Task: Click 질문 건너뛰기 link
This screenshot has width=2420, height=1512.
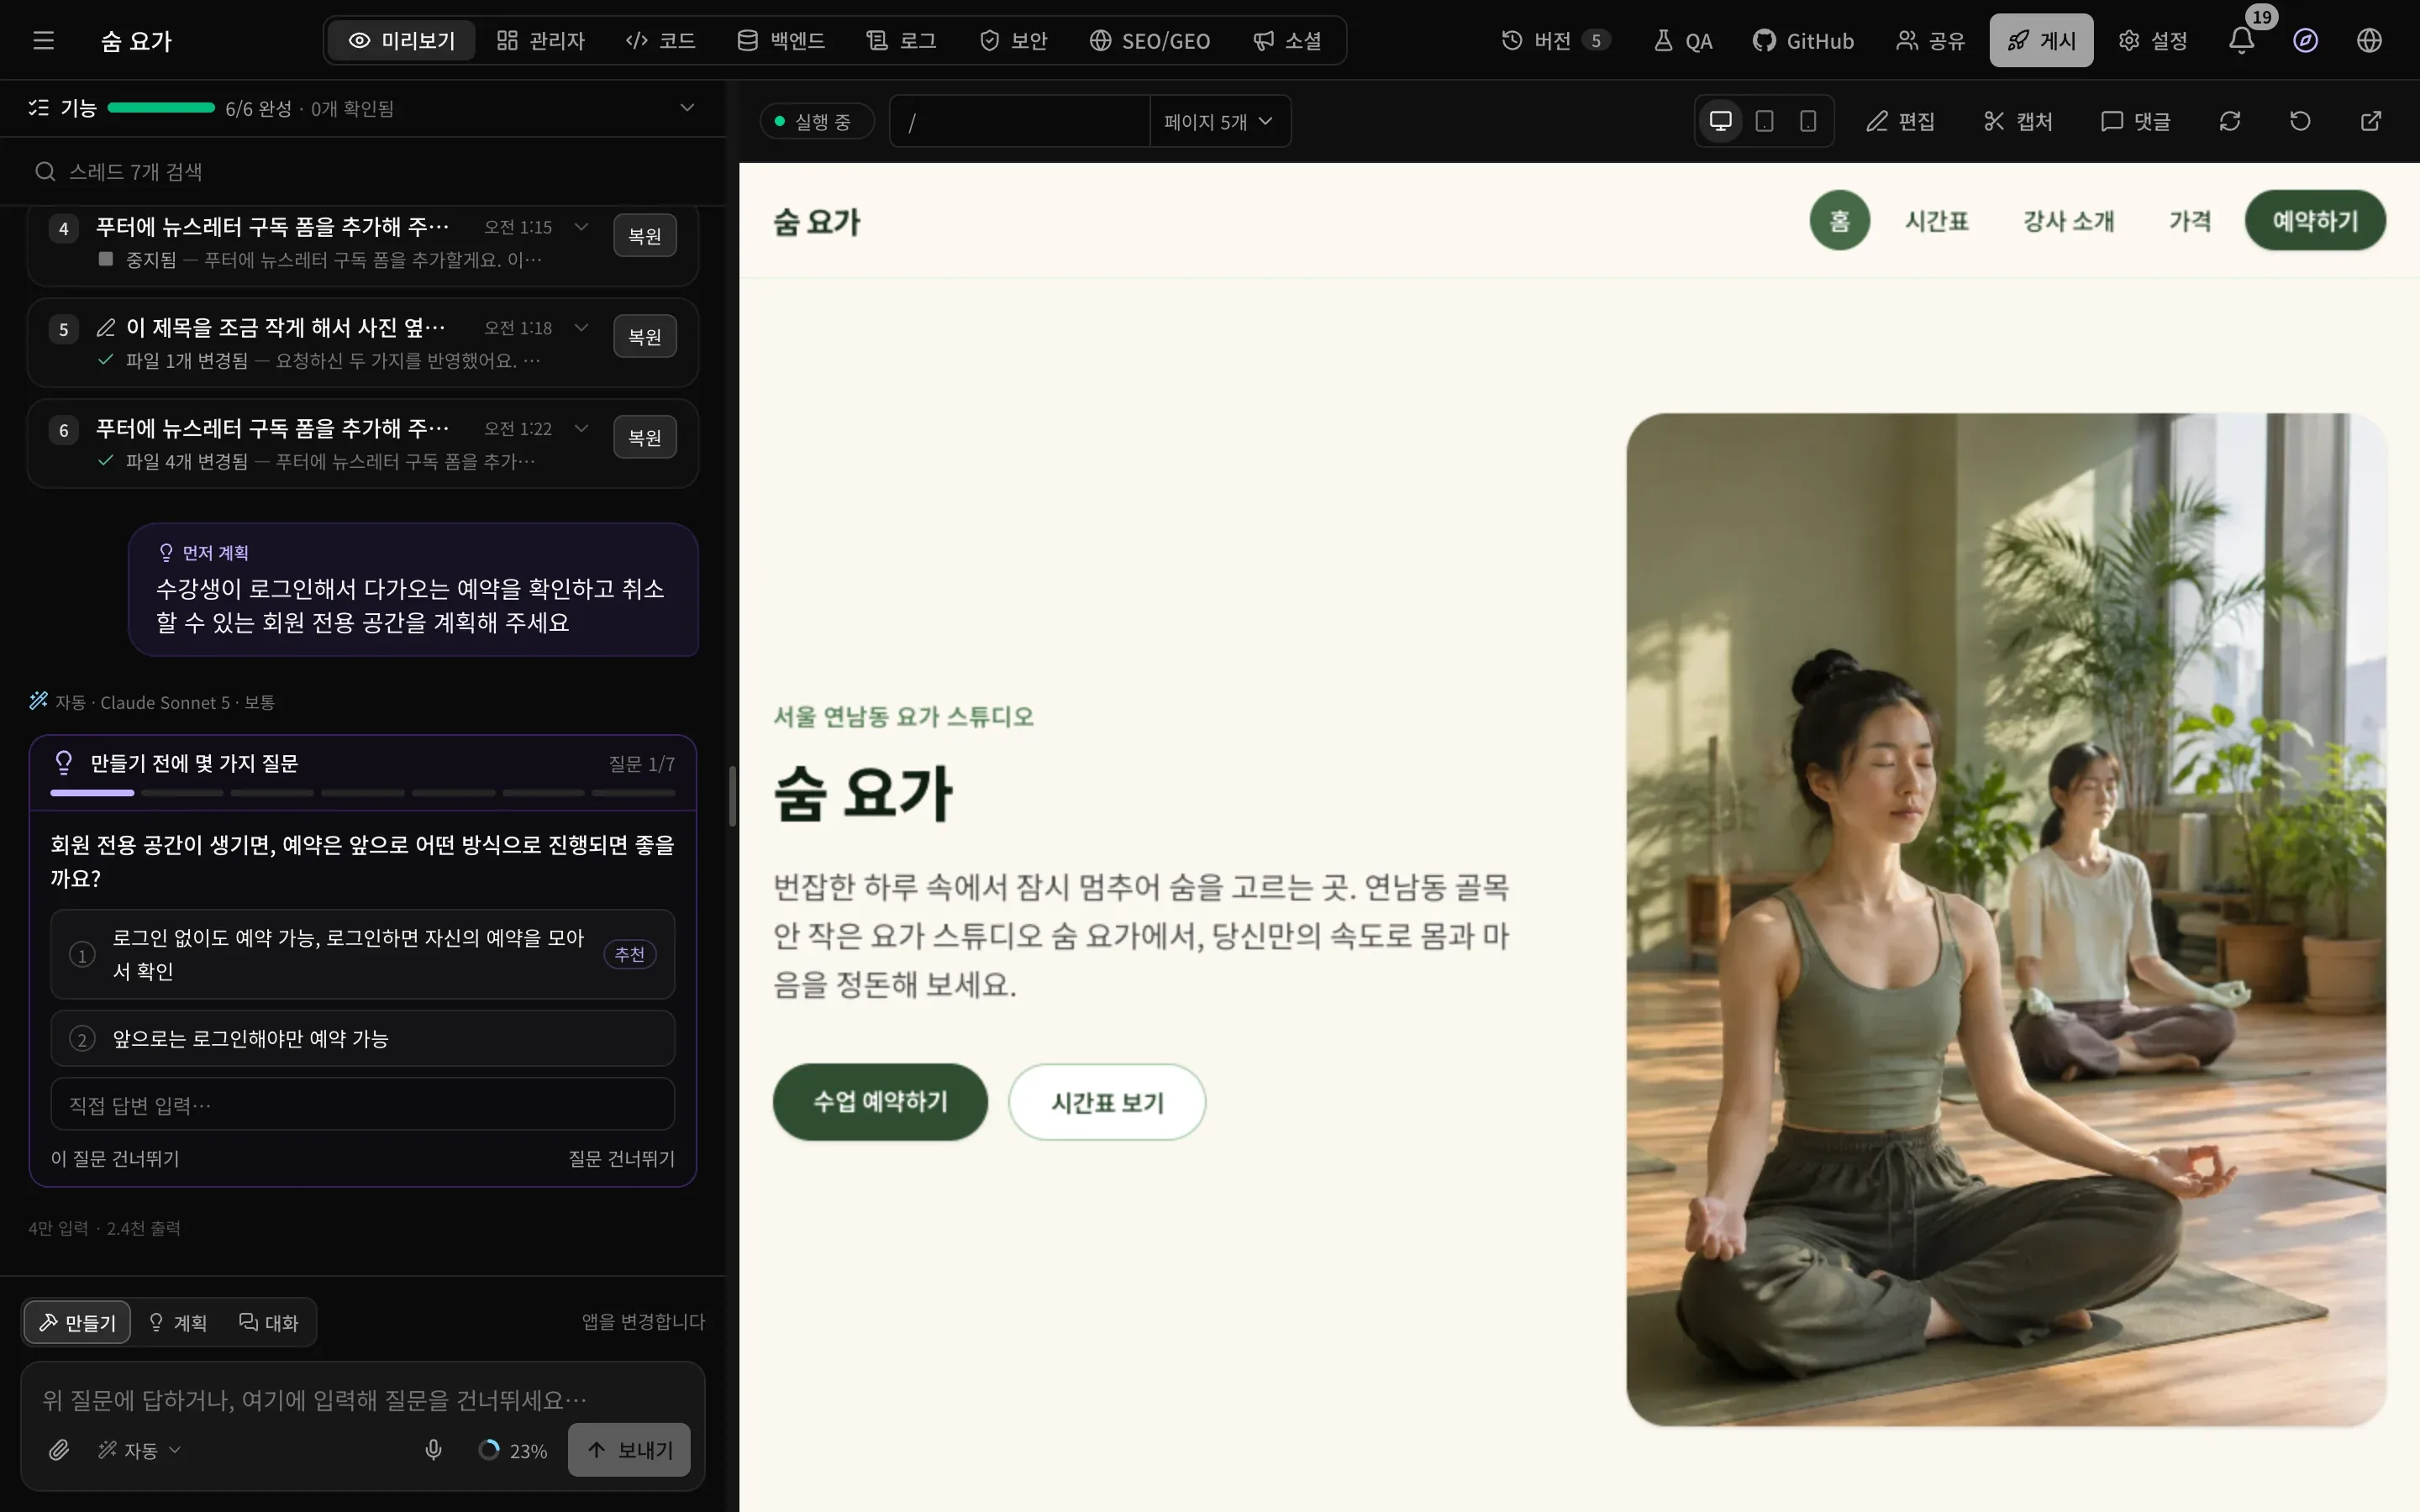Action: click(x=622, y=1159)
